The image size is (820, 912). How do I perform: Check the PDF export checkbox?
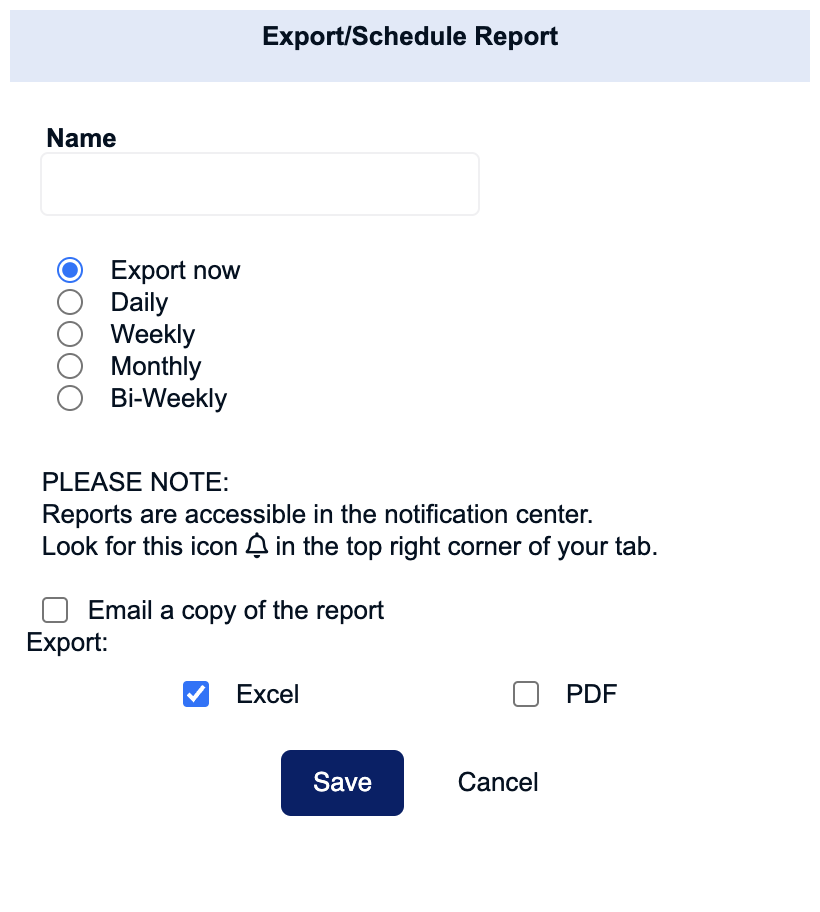point(526,694)
